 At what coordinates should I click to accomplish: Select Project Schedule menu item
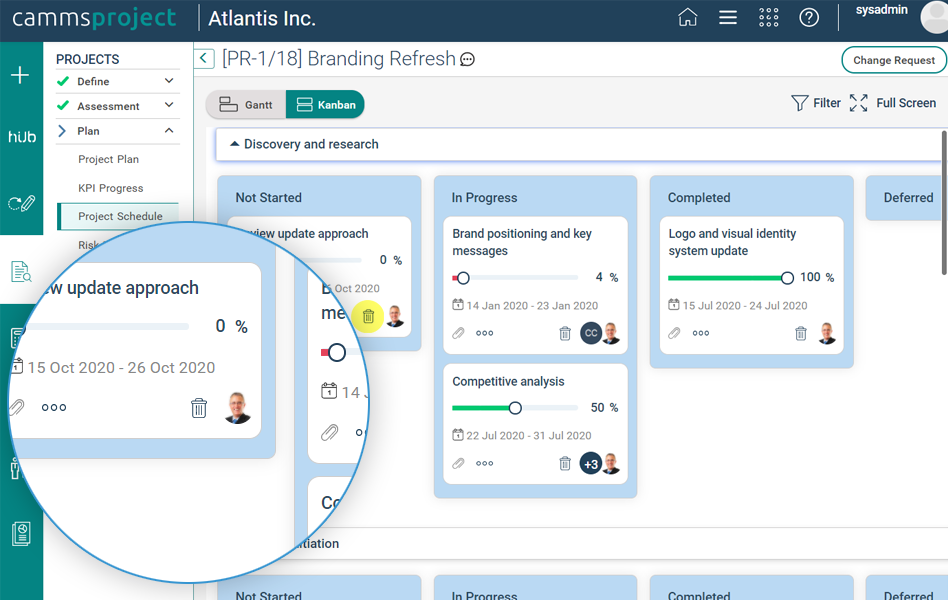(x=118, y=216)
